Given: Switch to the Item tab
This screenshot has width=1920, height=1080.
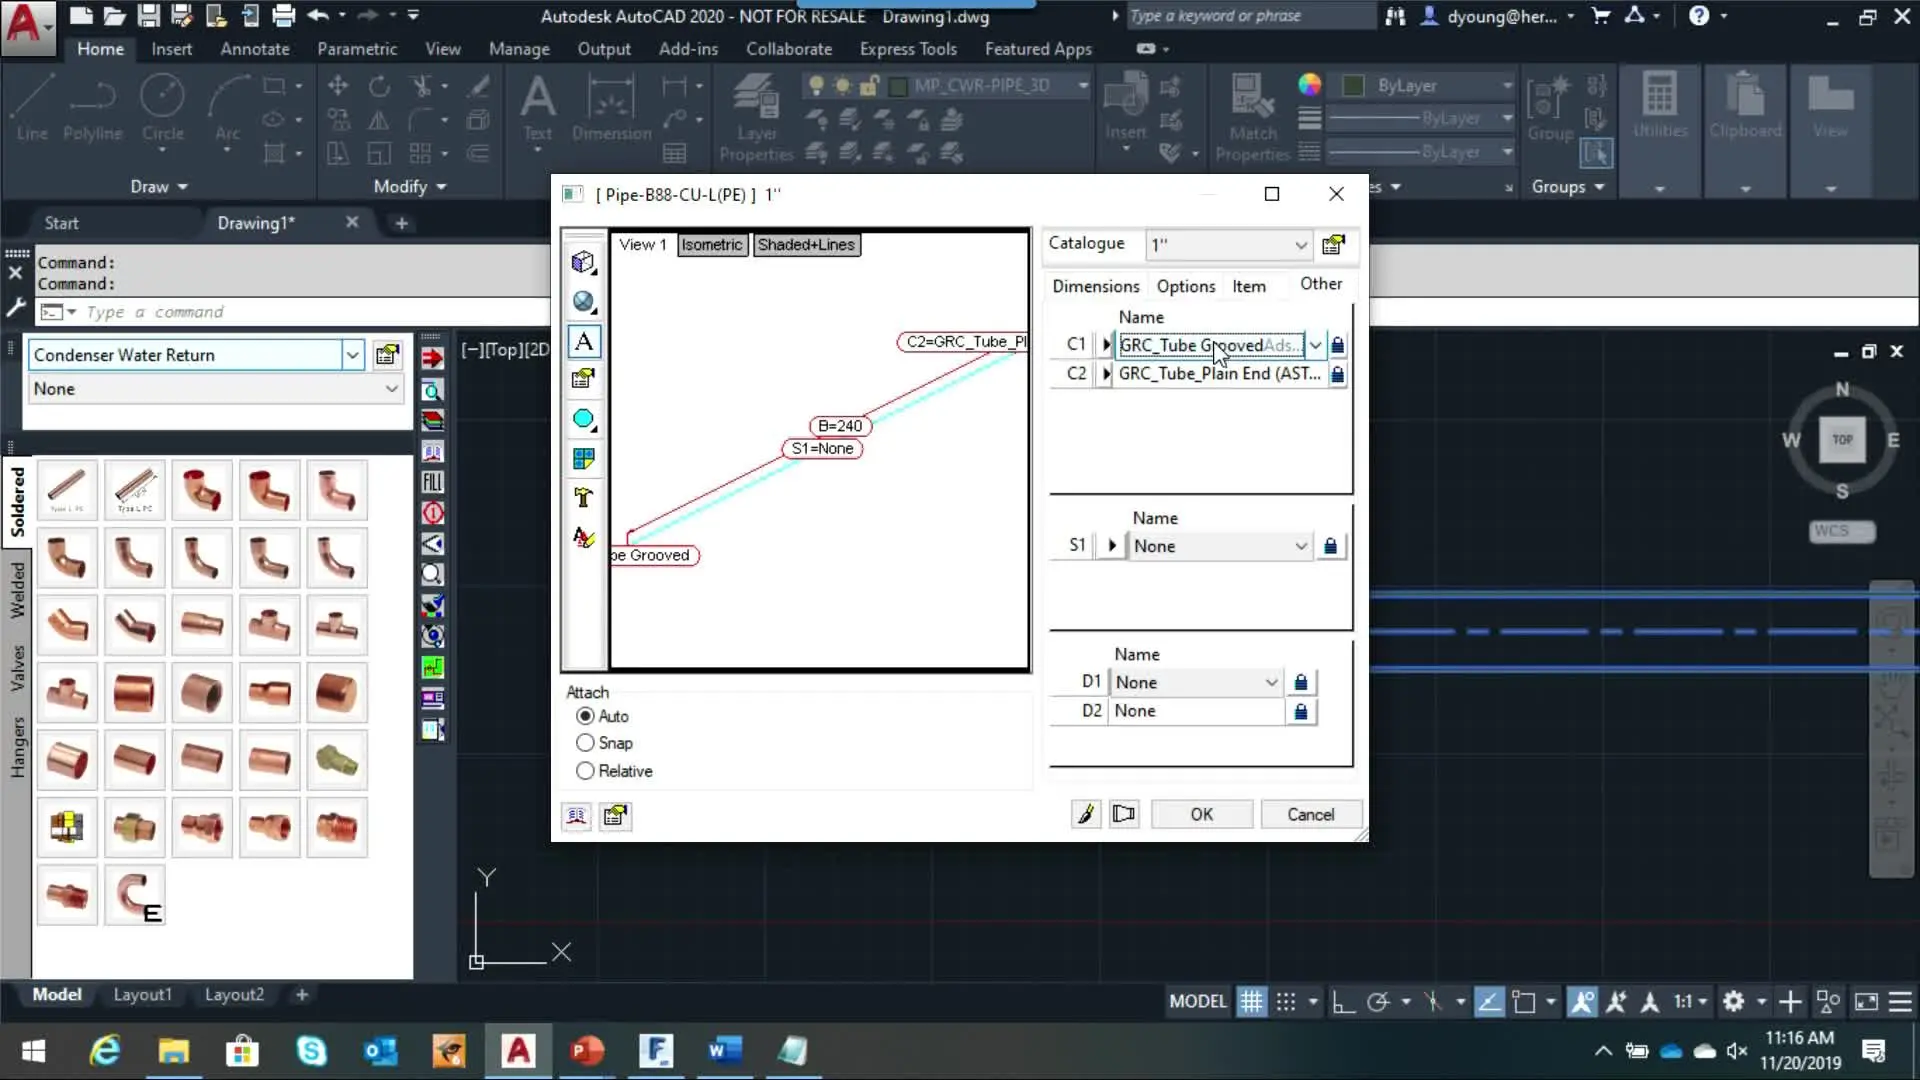Looking at the screenshot, I should point(1249,286).
